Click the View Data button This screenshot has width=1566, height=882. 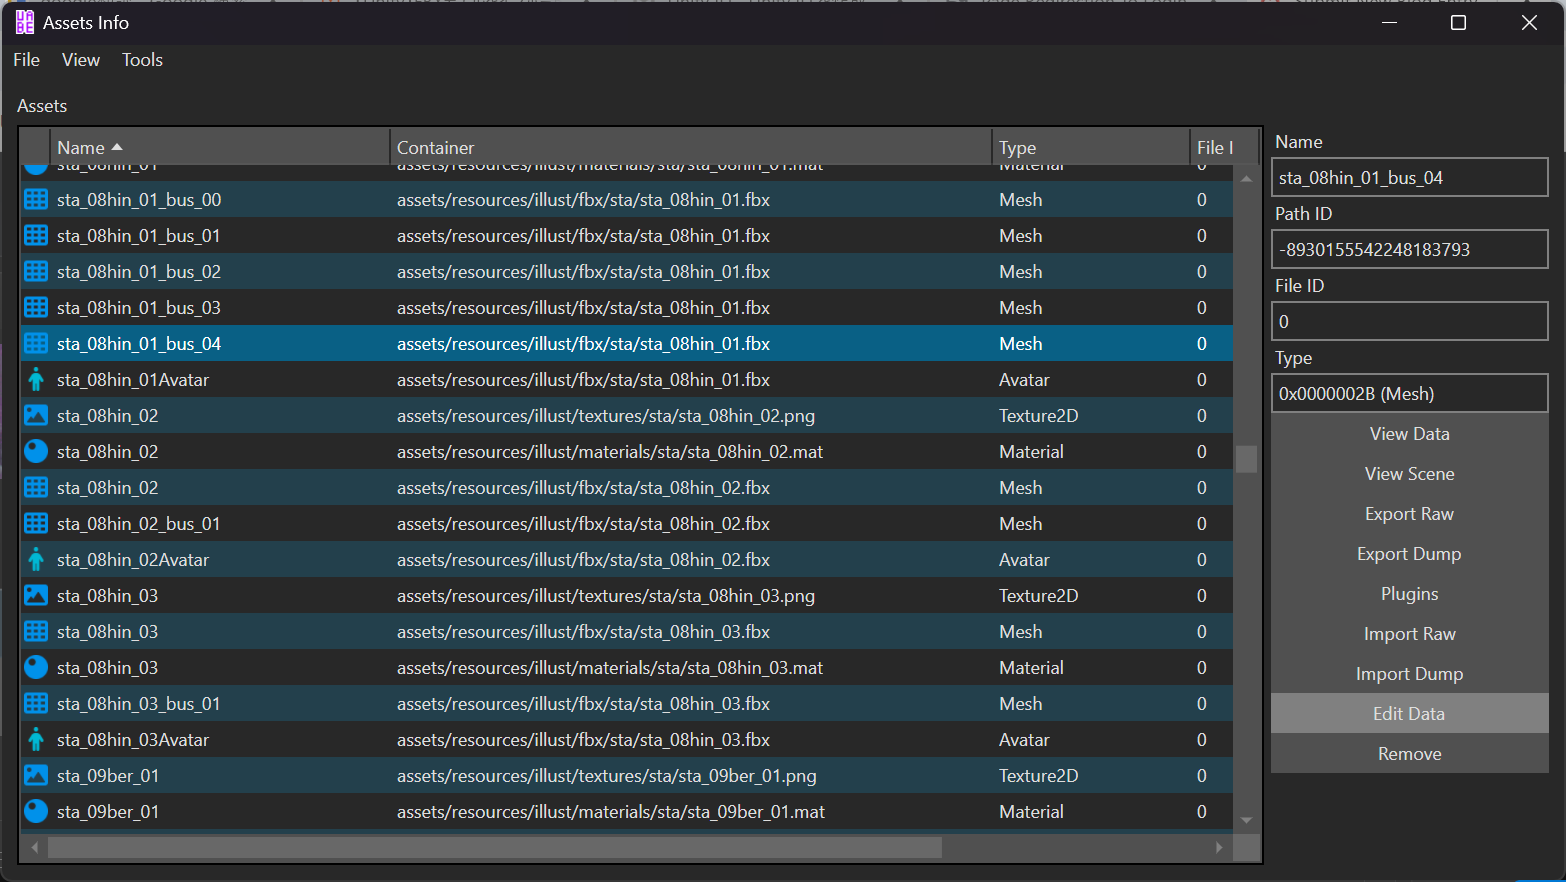tap(1410, 433)
